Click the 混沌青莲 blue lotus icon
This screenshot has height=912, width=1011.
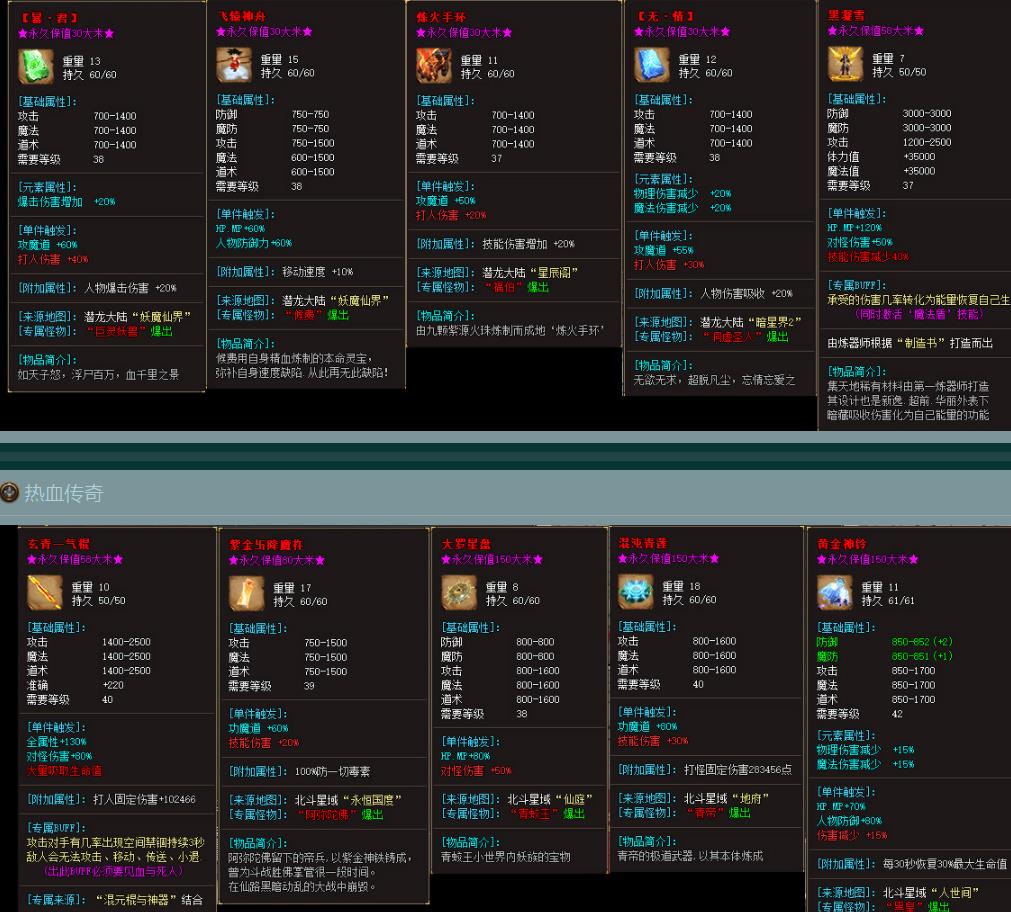point(636,592)
